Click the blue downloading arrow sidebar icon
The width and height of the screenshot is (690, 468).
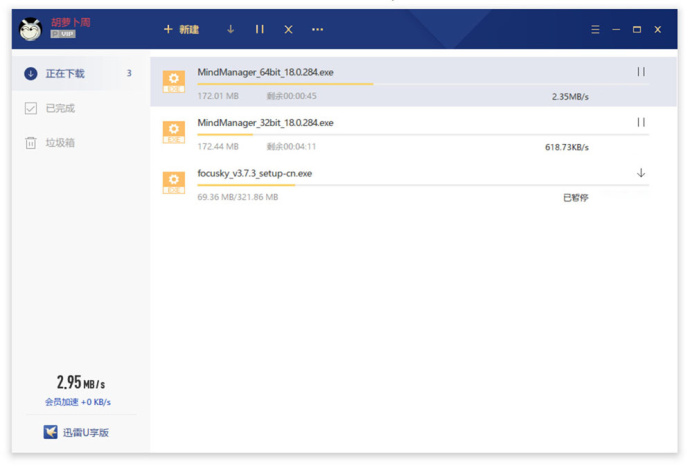tap(31, 73)
